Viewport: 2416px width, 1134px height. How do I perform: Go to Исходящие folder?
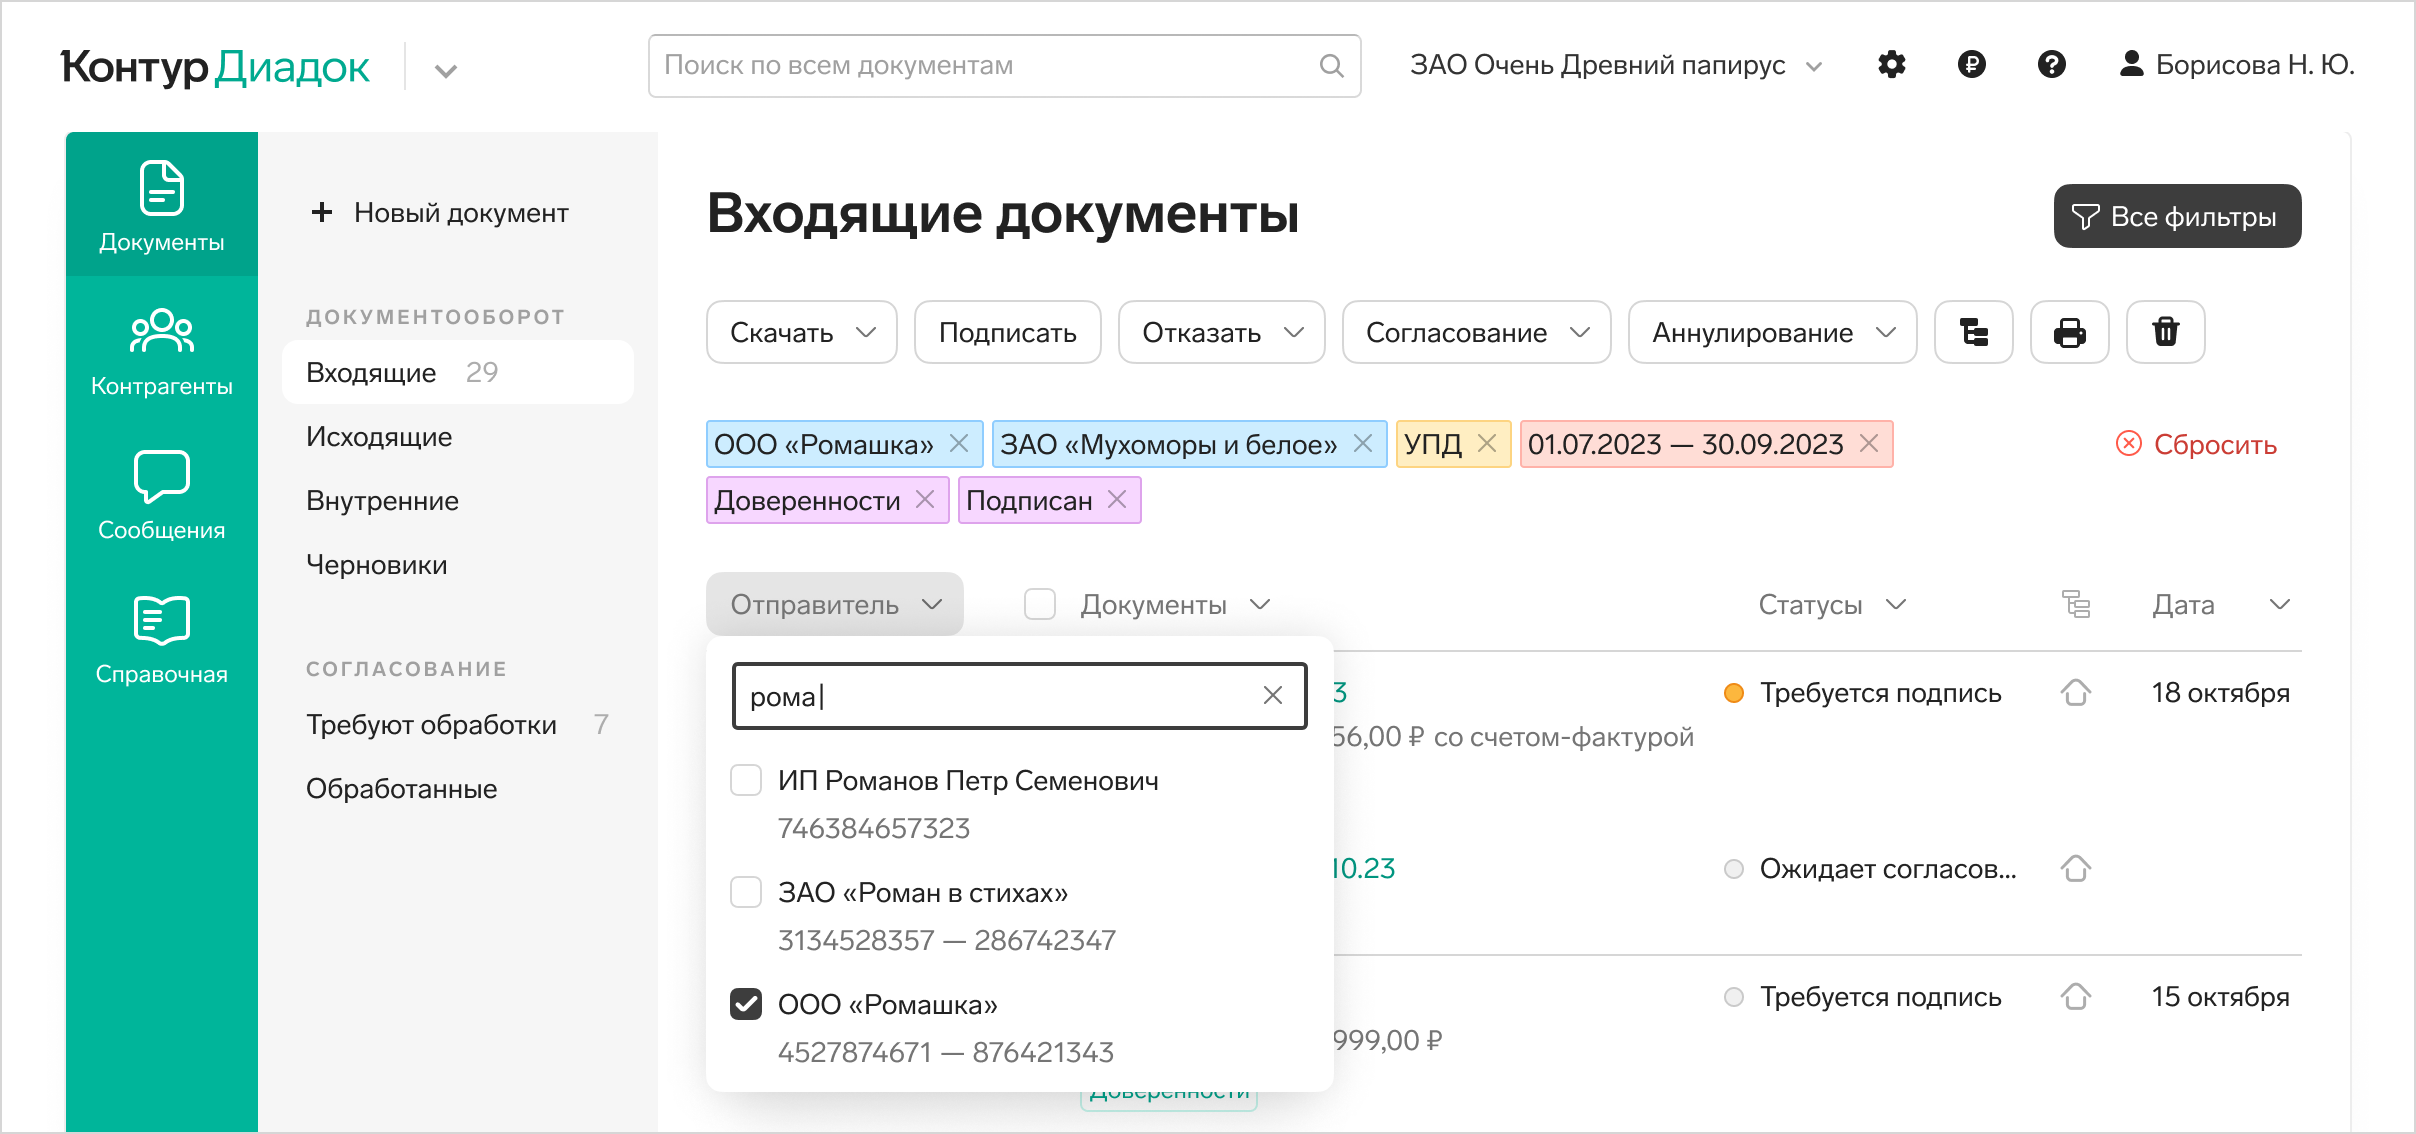click(x=379, y=436)
